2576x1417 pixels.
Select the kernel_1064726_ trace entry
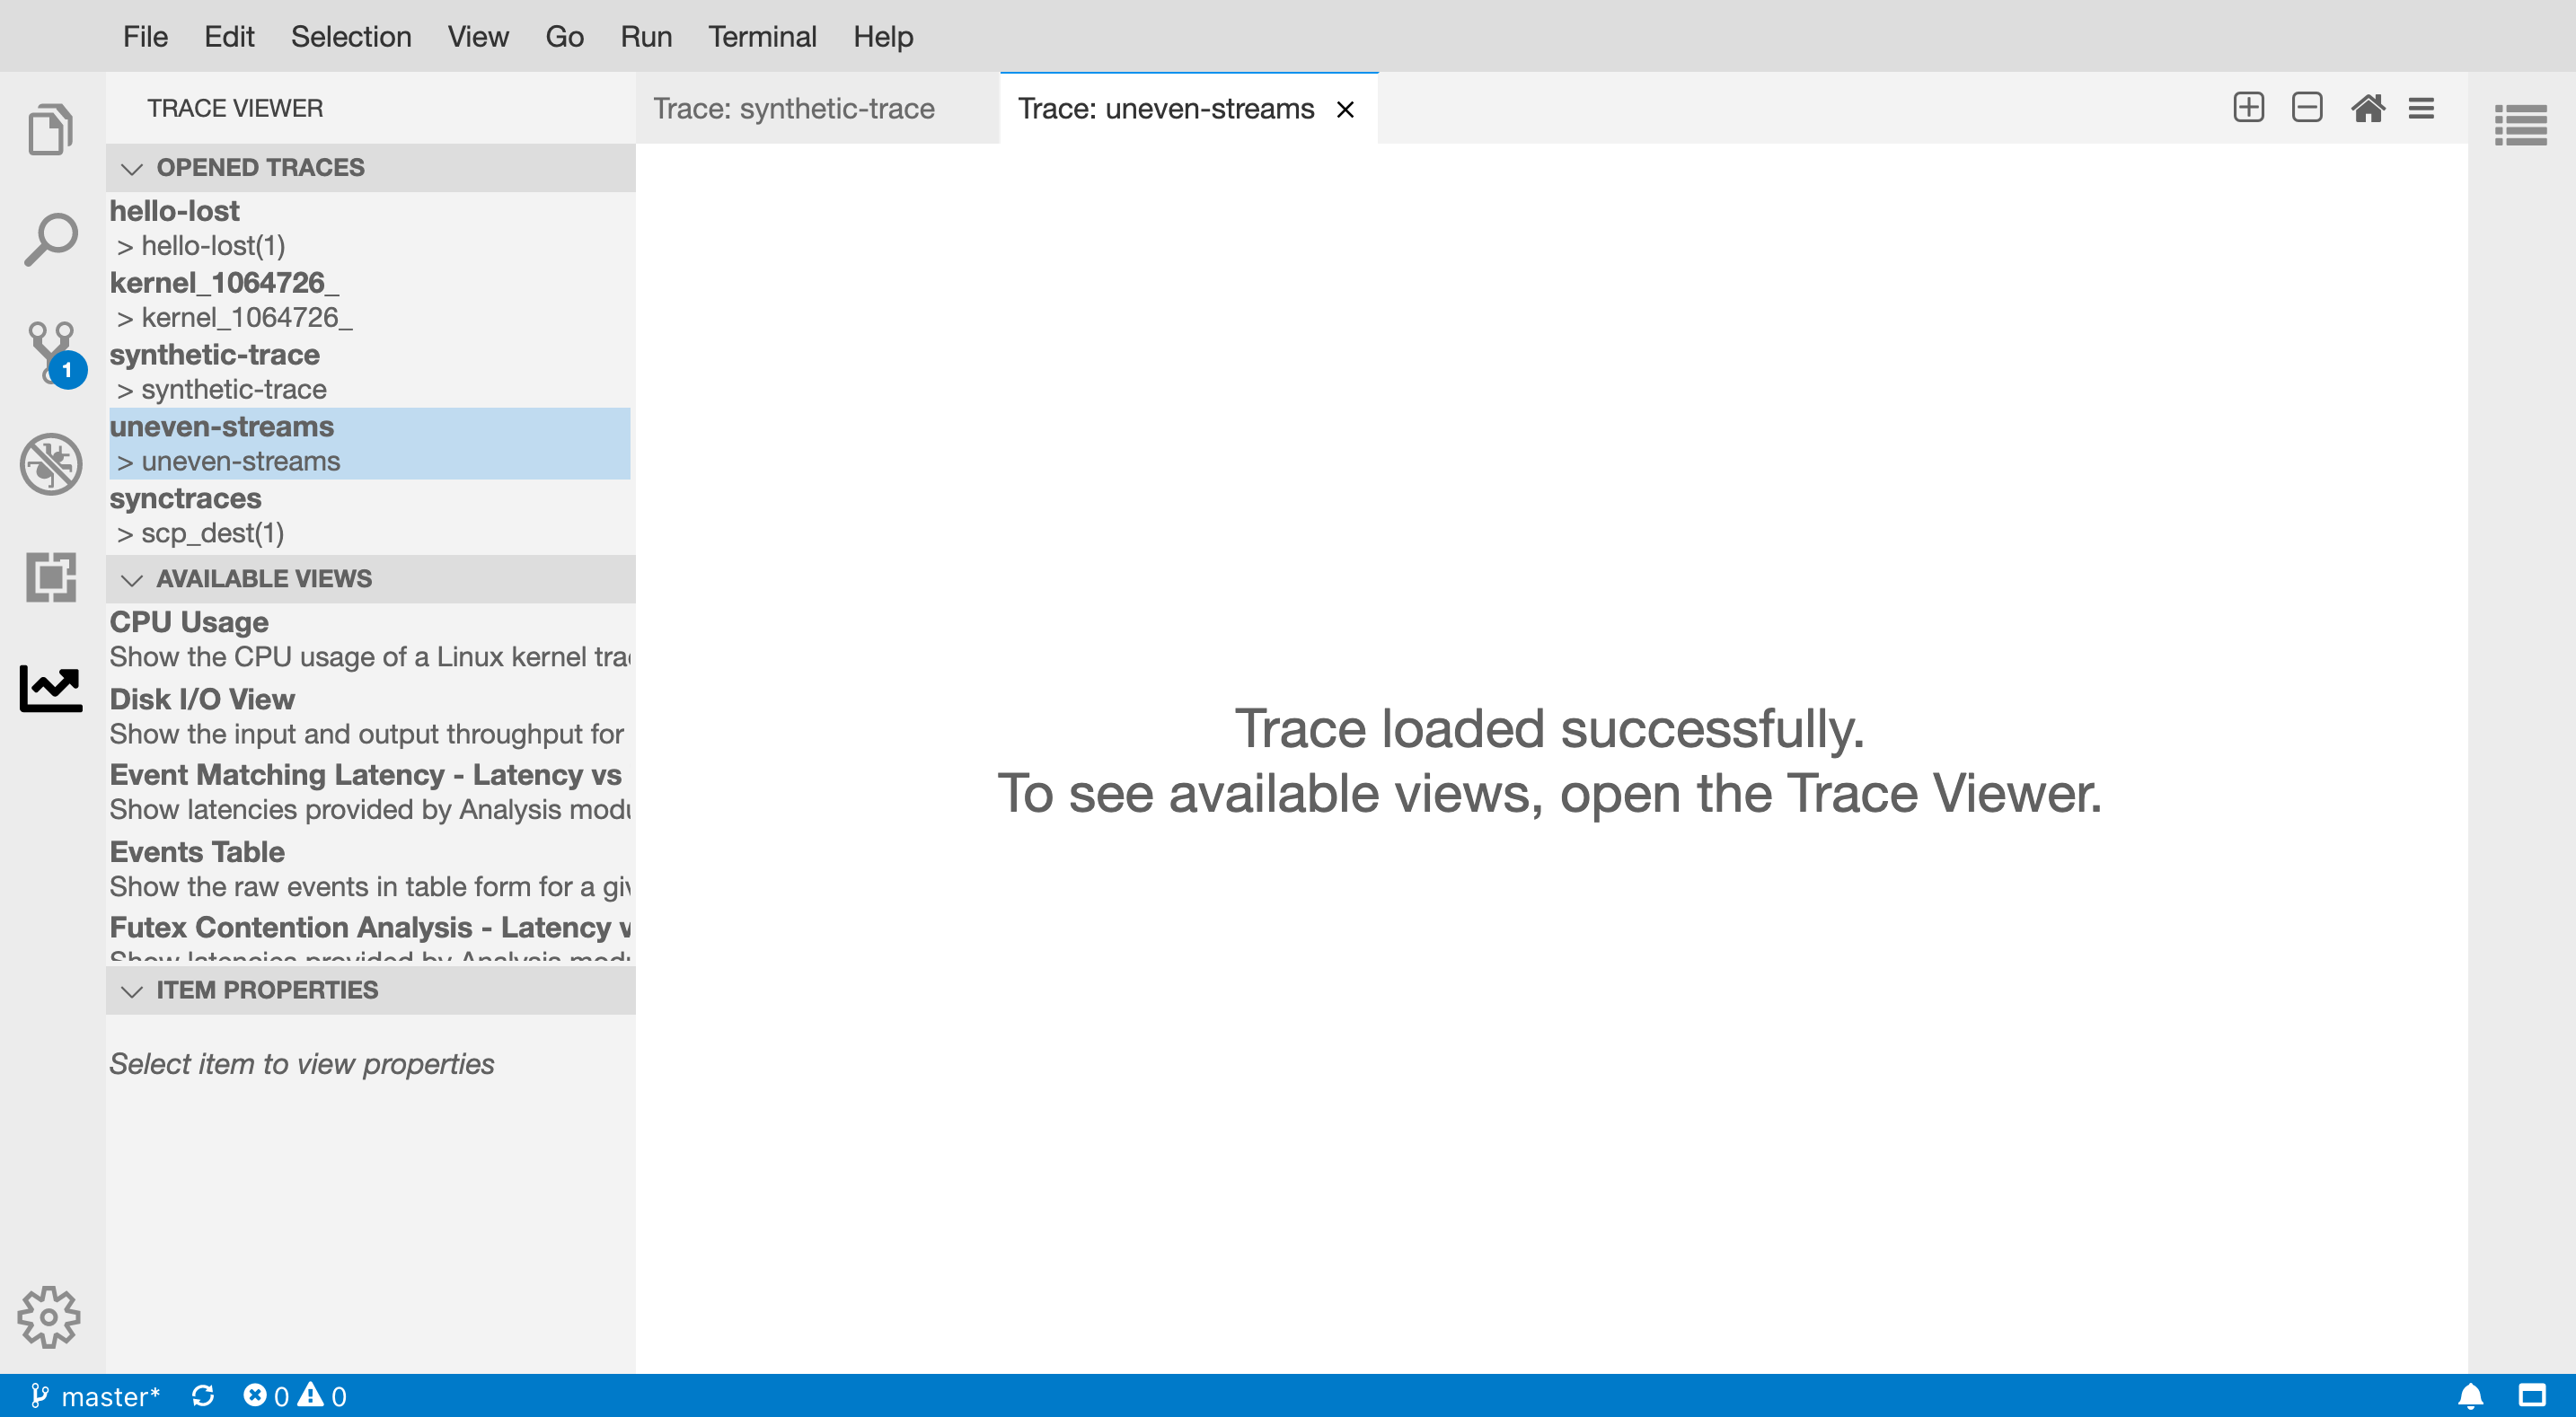[225, 283]
